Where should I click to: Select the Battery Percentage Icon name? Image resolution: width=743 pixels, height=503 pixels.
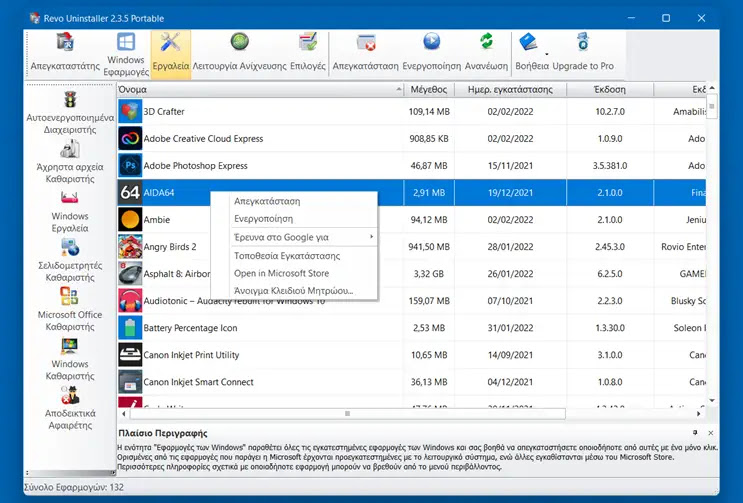tap(190, 328)
